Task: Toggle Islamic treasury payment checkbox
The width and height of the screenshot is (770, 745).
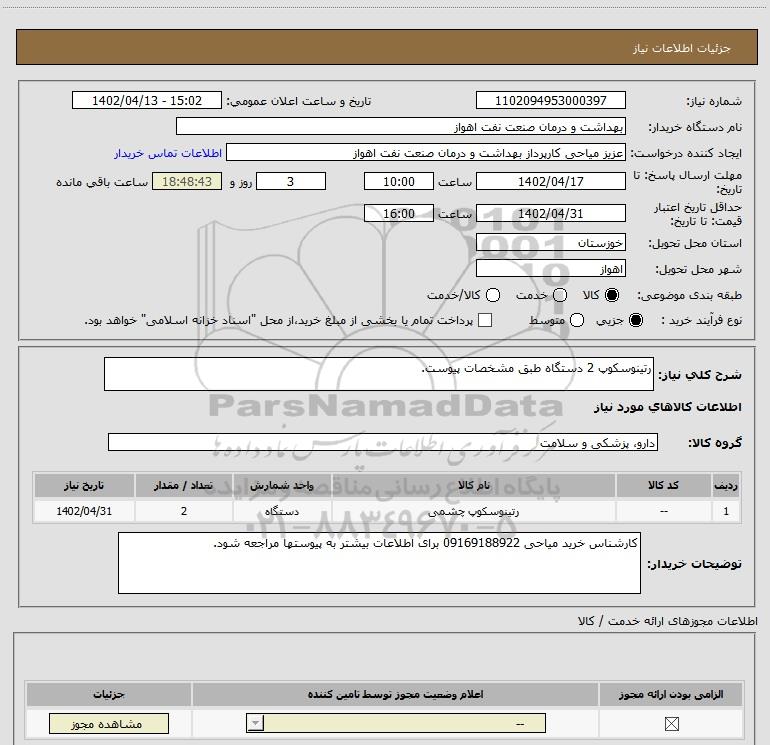Action: pyautogui.click(x=485, y=320)
